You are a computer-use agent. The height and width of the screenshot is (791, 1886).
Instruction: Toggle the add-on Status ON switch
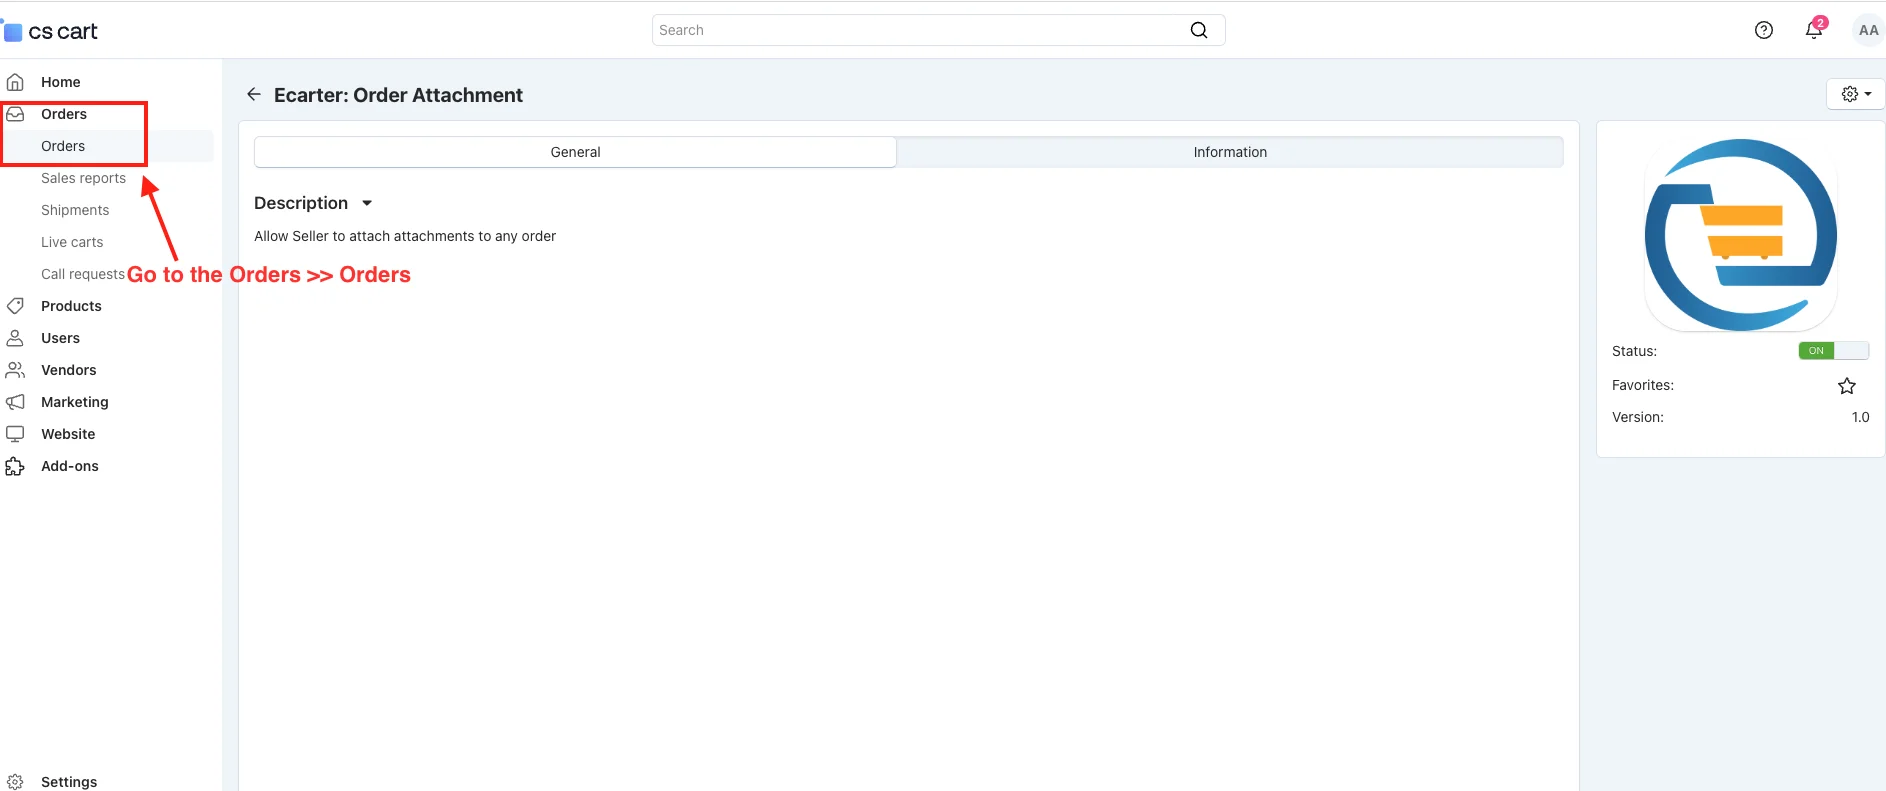point(1832,351)
